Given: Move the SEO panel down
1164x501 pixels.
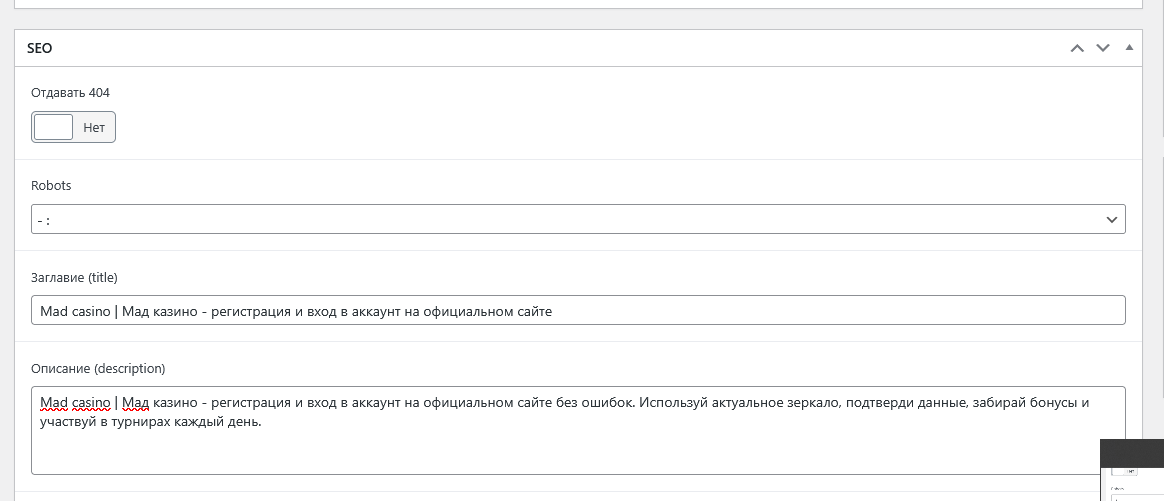Looking at the screenshot, I should click(x=1103, y=48).
